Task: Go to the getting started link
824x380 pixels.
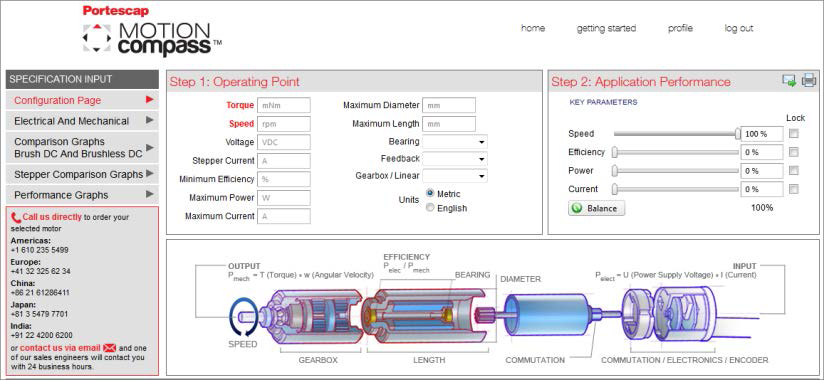Action: coord(606,28)
